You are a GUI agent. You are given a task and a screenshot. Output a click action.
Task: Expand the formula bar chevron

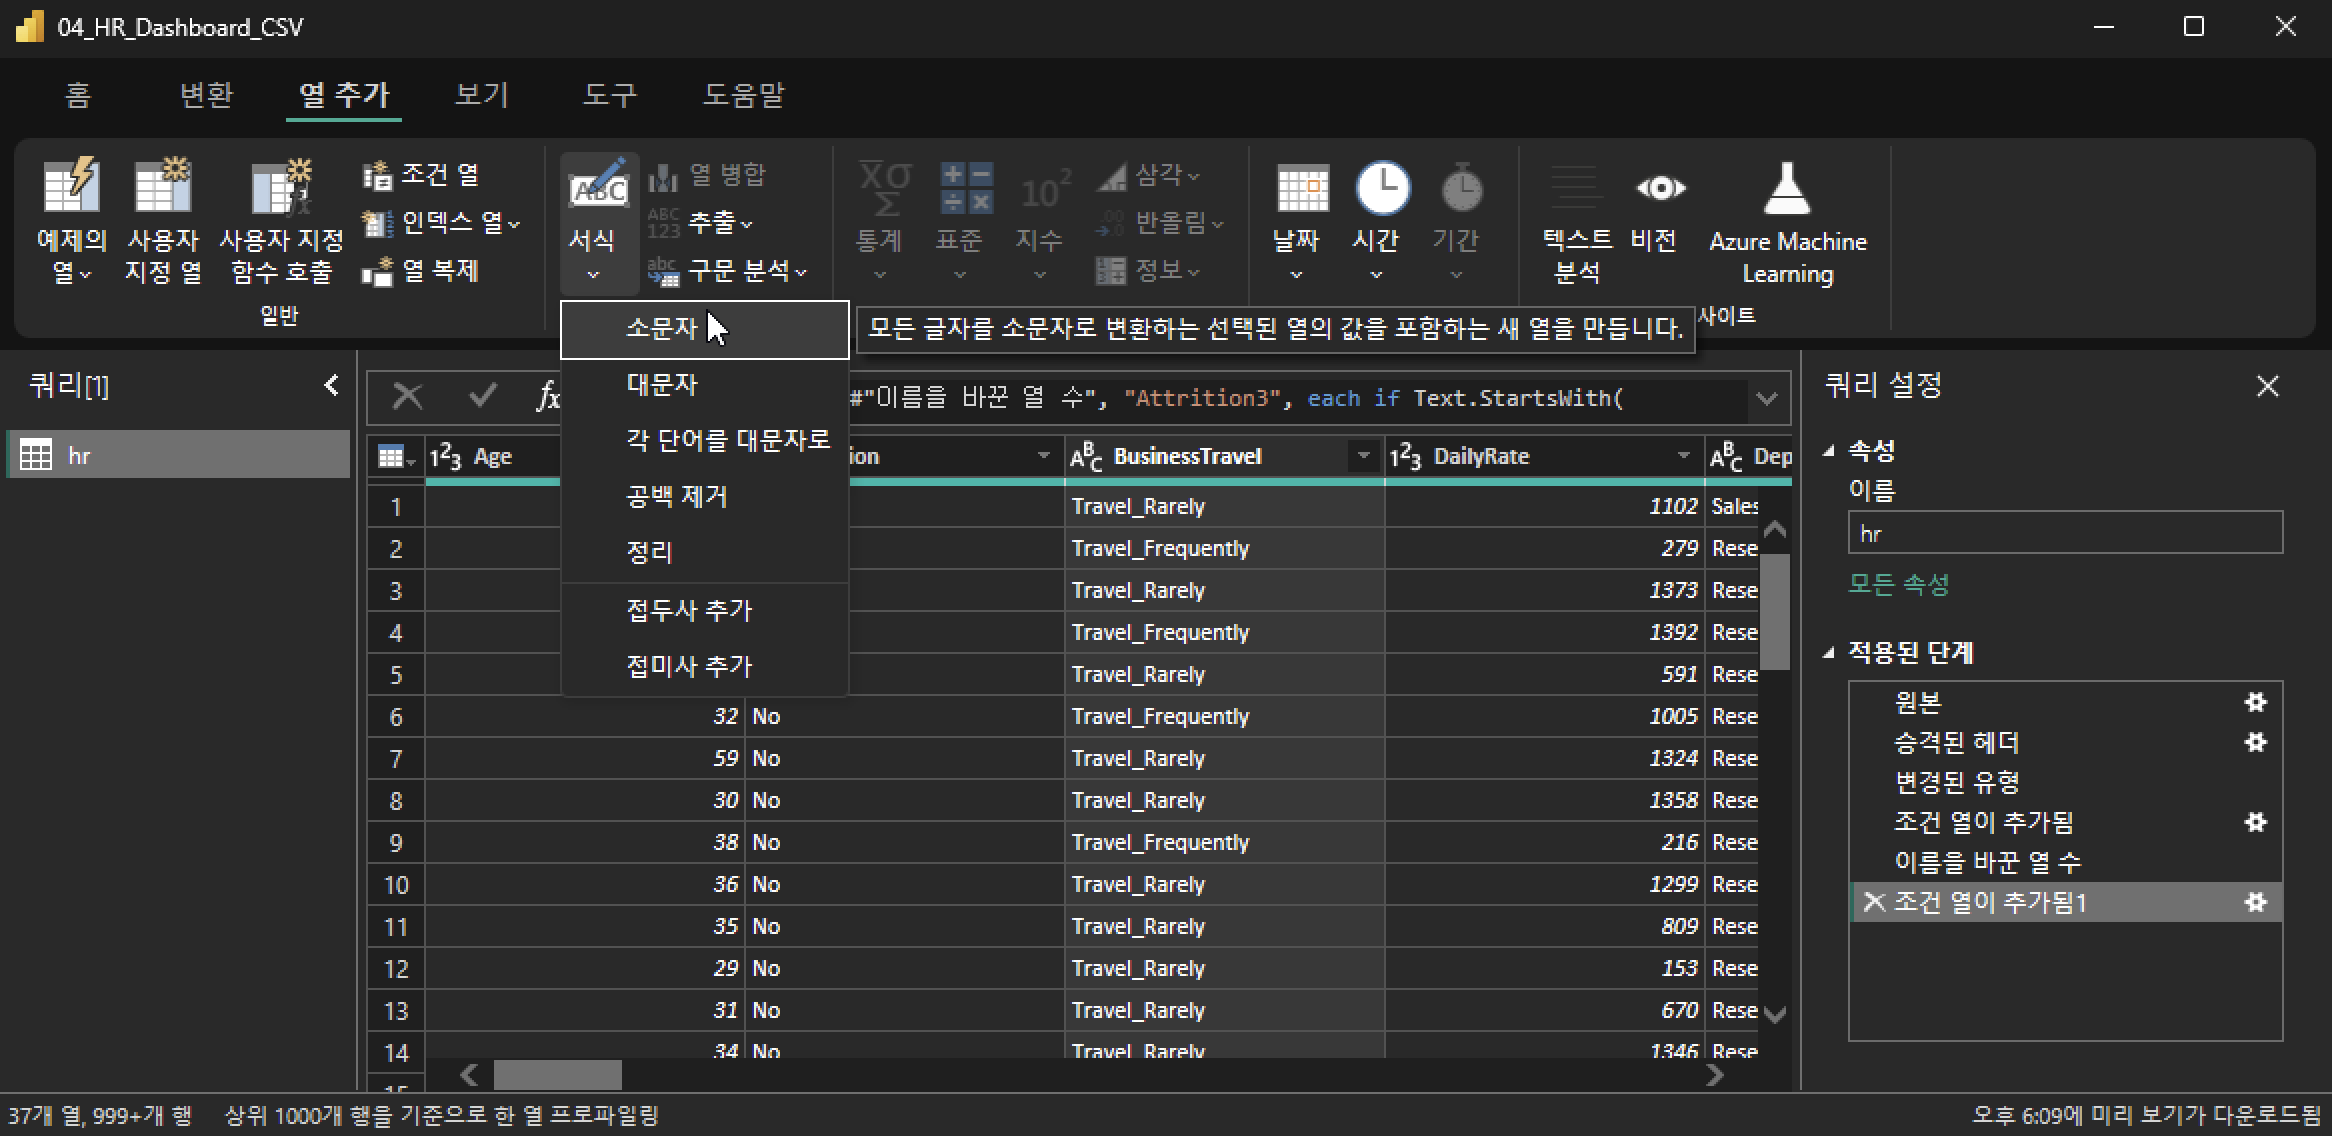click(x=1767, y=399)
